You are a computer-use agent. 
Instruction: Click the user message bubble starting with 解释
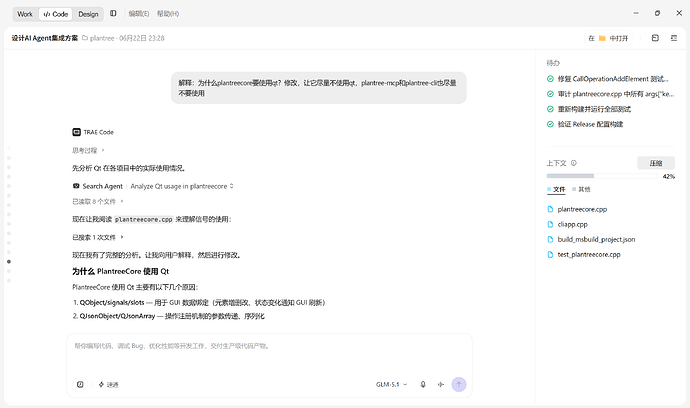[319, 88]
